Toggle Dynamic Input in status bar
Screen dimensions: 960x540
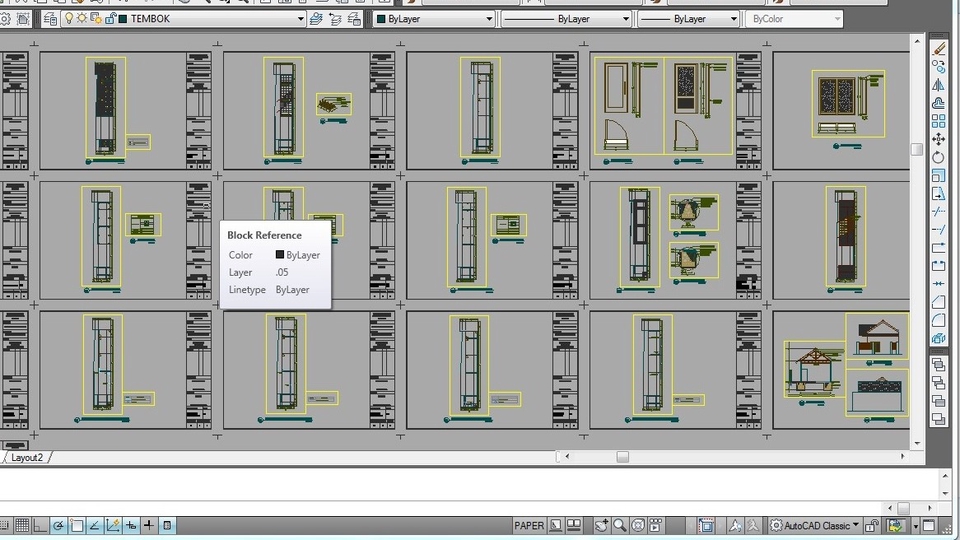tap(130, 525)
